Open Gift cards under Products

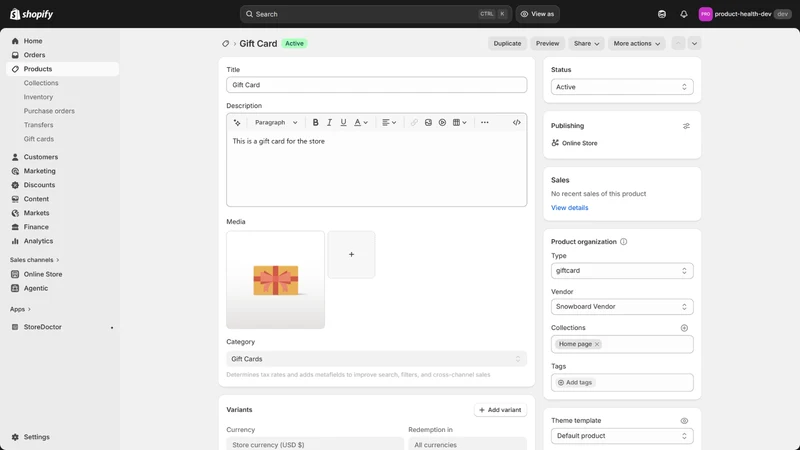(39, 139)
